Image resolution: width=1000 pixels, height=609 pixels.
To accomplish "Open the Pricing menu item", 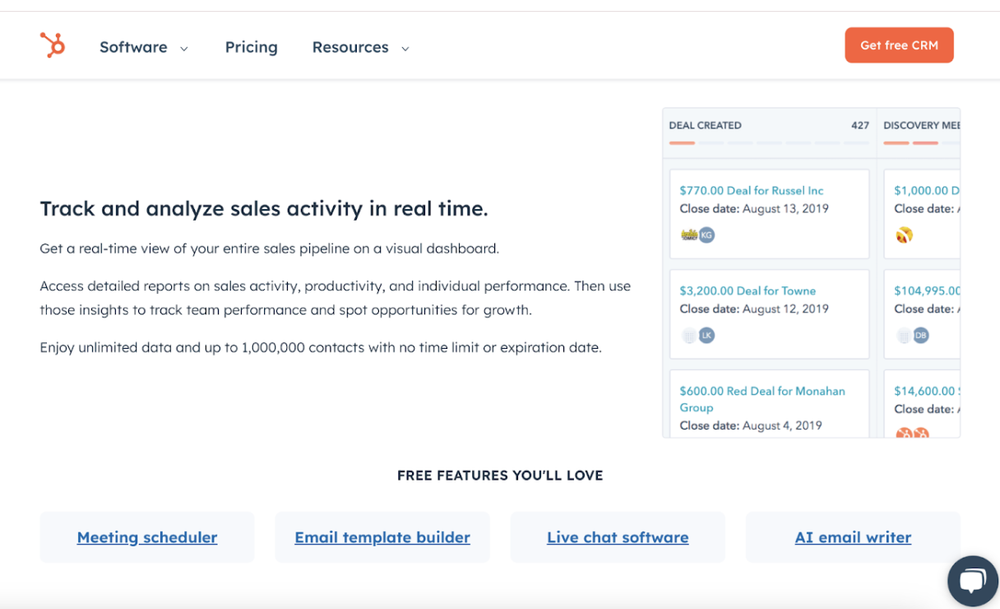I will [251, 47].
